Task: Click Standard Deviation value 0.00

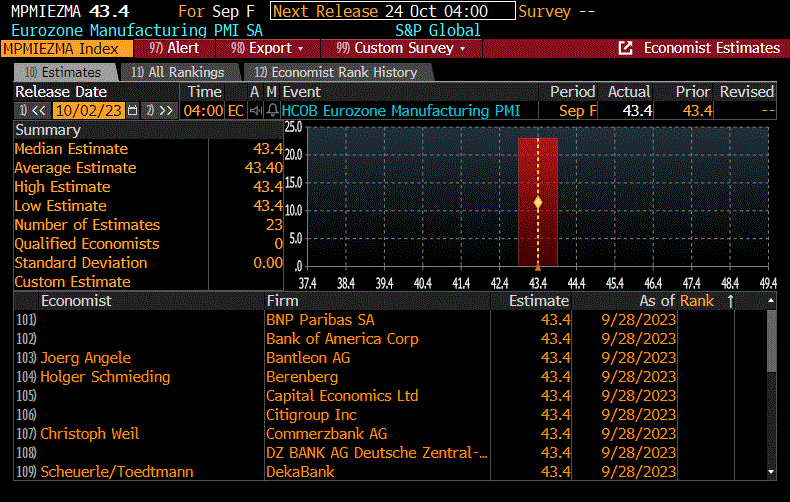Action: click(x=268, y=263)
